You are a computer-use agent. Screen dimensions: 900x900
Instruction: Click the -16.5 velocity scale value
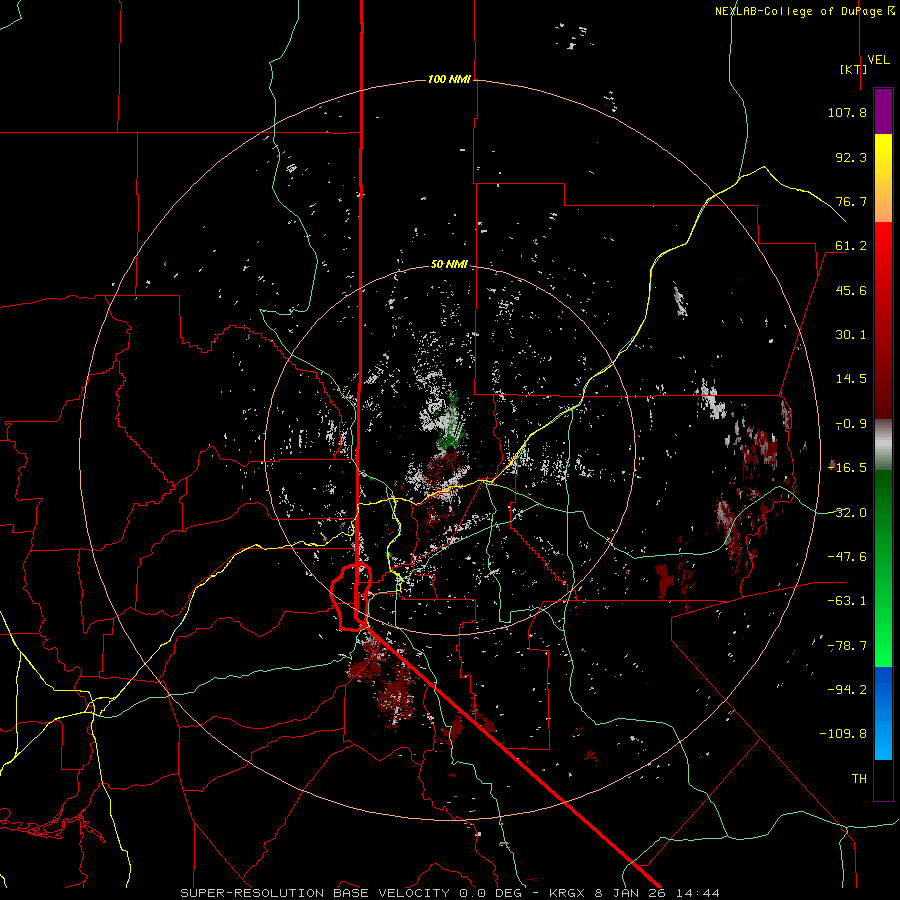click(x=847, y=468)
